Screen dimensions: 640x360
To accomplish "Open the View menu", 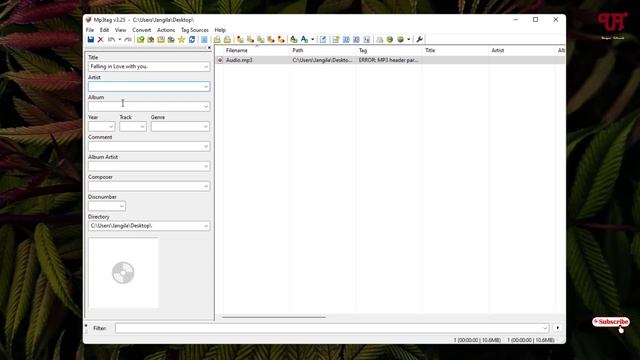I will click(x=120, y=30).
